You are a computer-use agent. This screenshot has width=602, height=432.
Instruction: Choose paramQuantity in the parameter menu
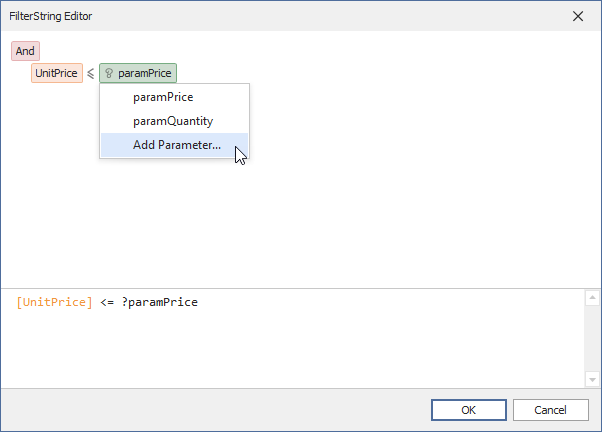tap(173, 121)
